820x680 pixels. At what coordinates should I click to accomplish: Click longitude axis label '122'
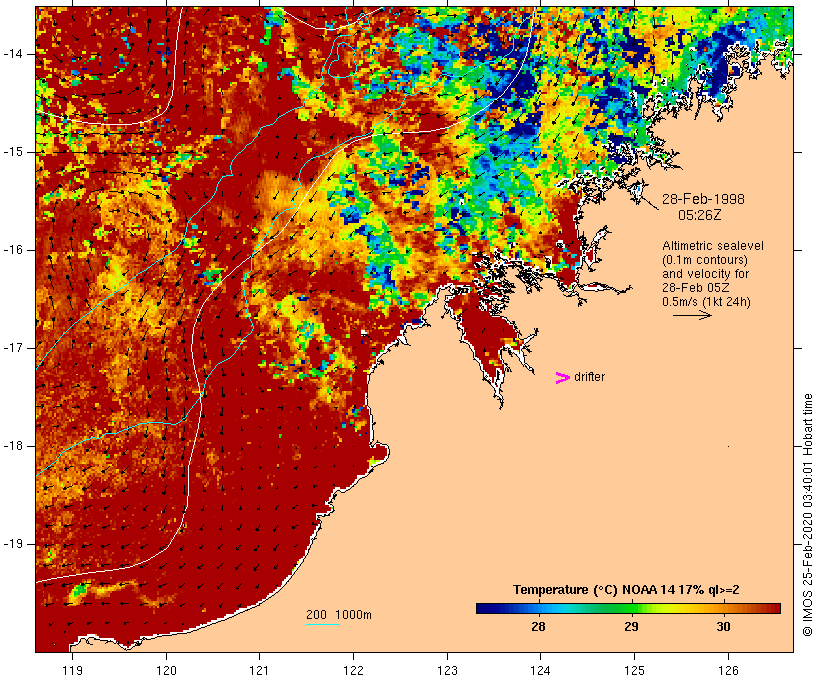click(354, 671)
